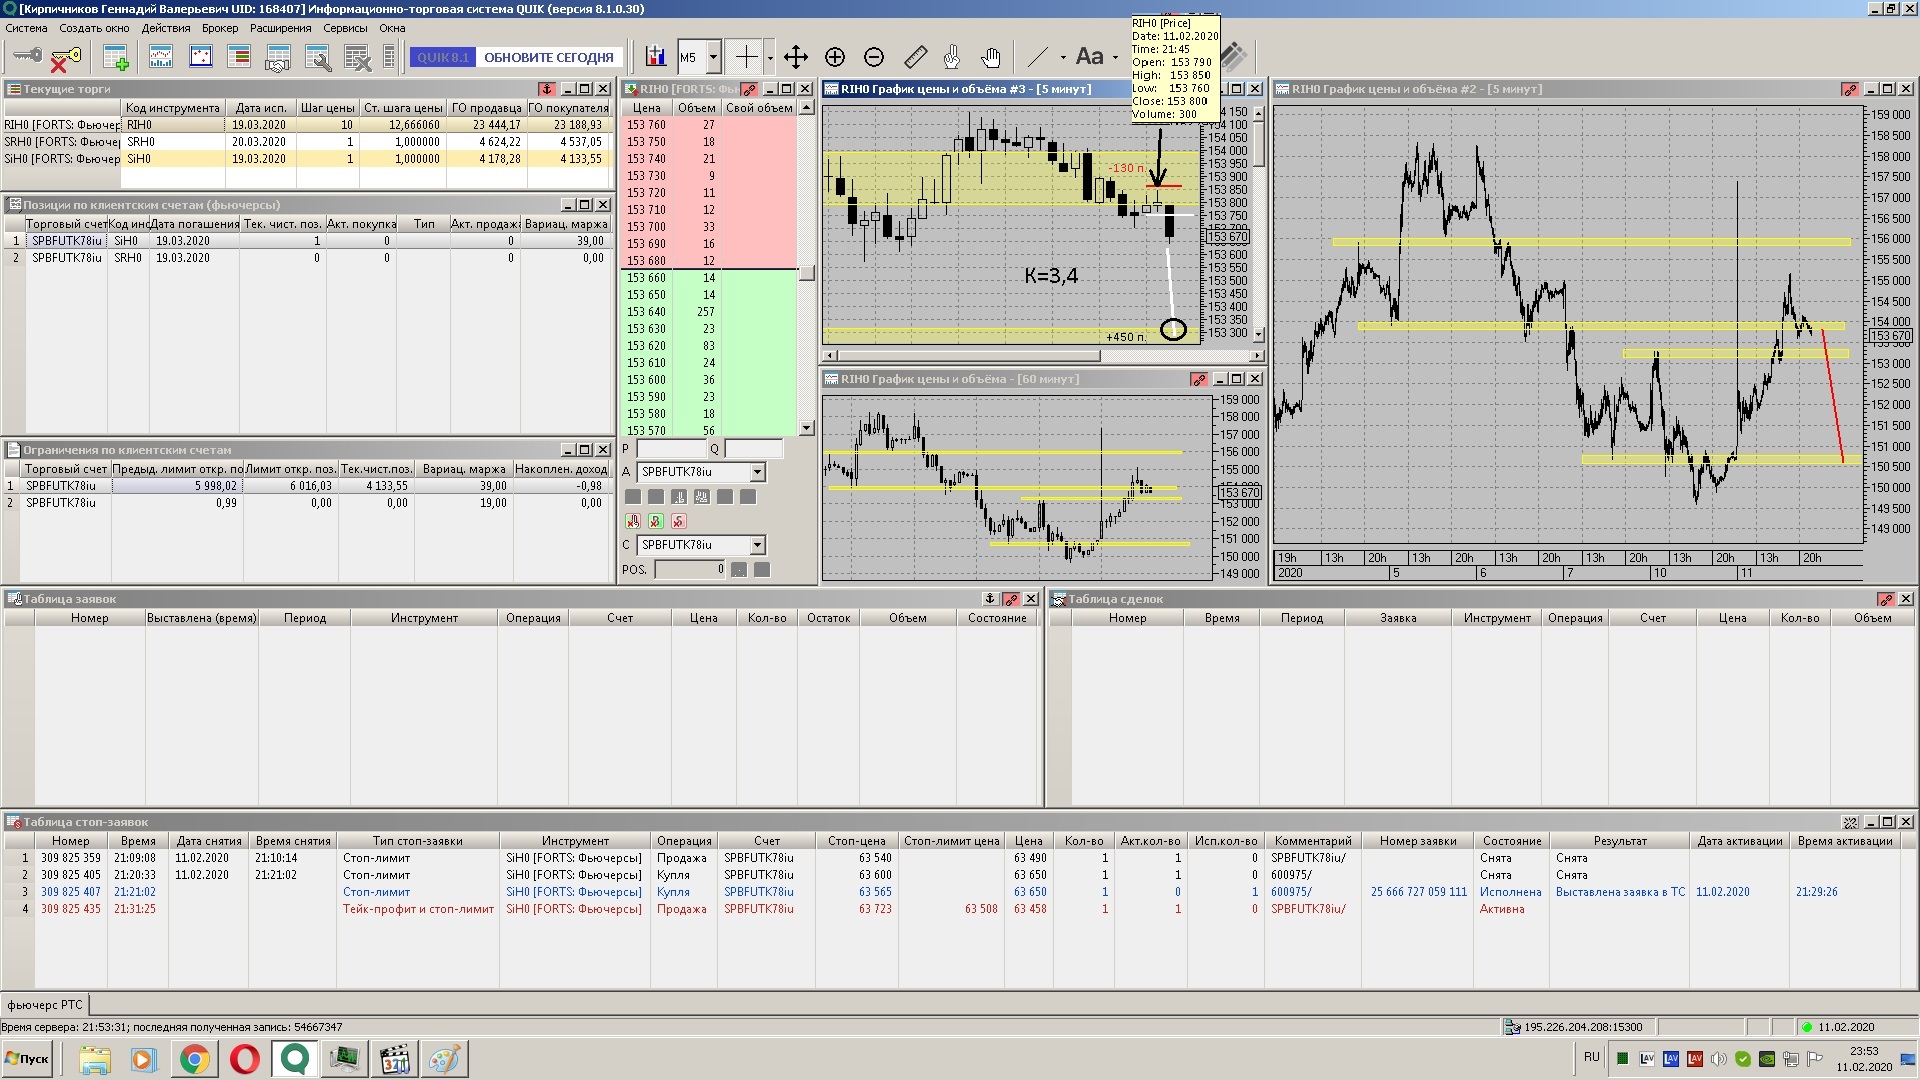The width and height of the screenshot is (1920, 1080).
Task: Open the M5 timeframe dropdown
Action: click(713, 57)
